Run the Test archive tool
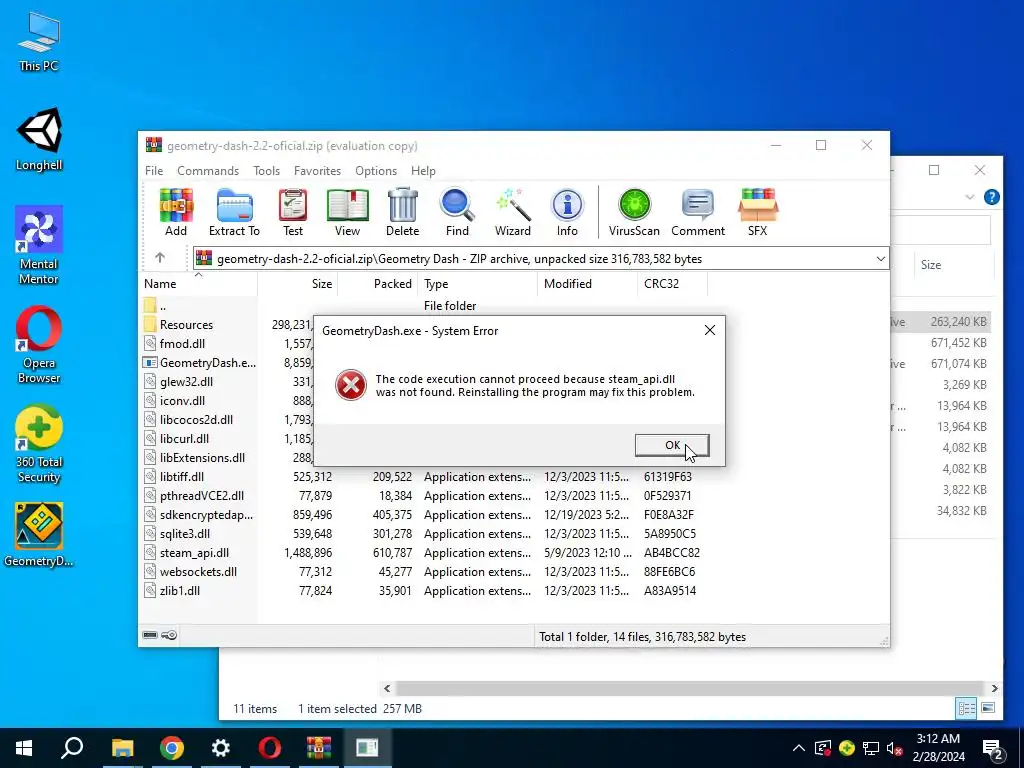 click(x=293, y=212)
